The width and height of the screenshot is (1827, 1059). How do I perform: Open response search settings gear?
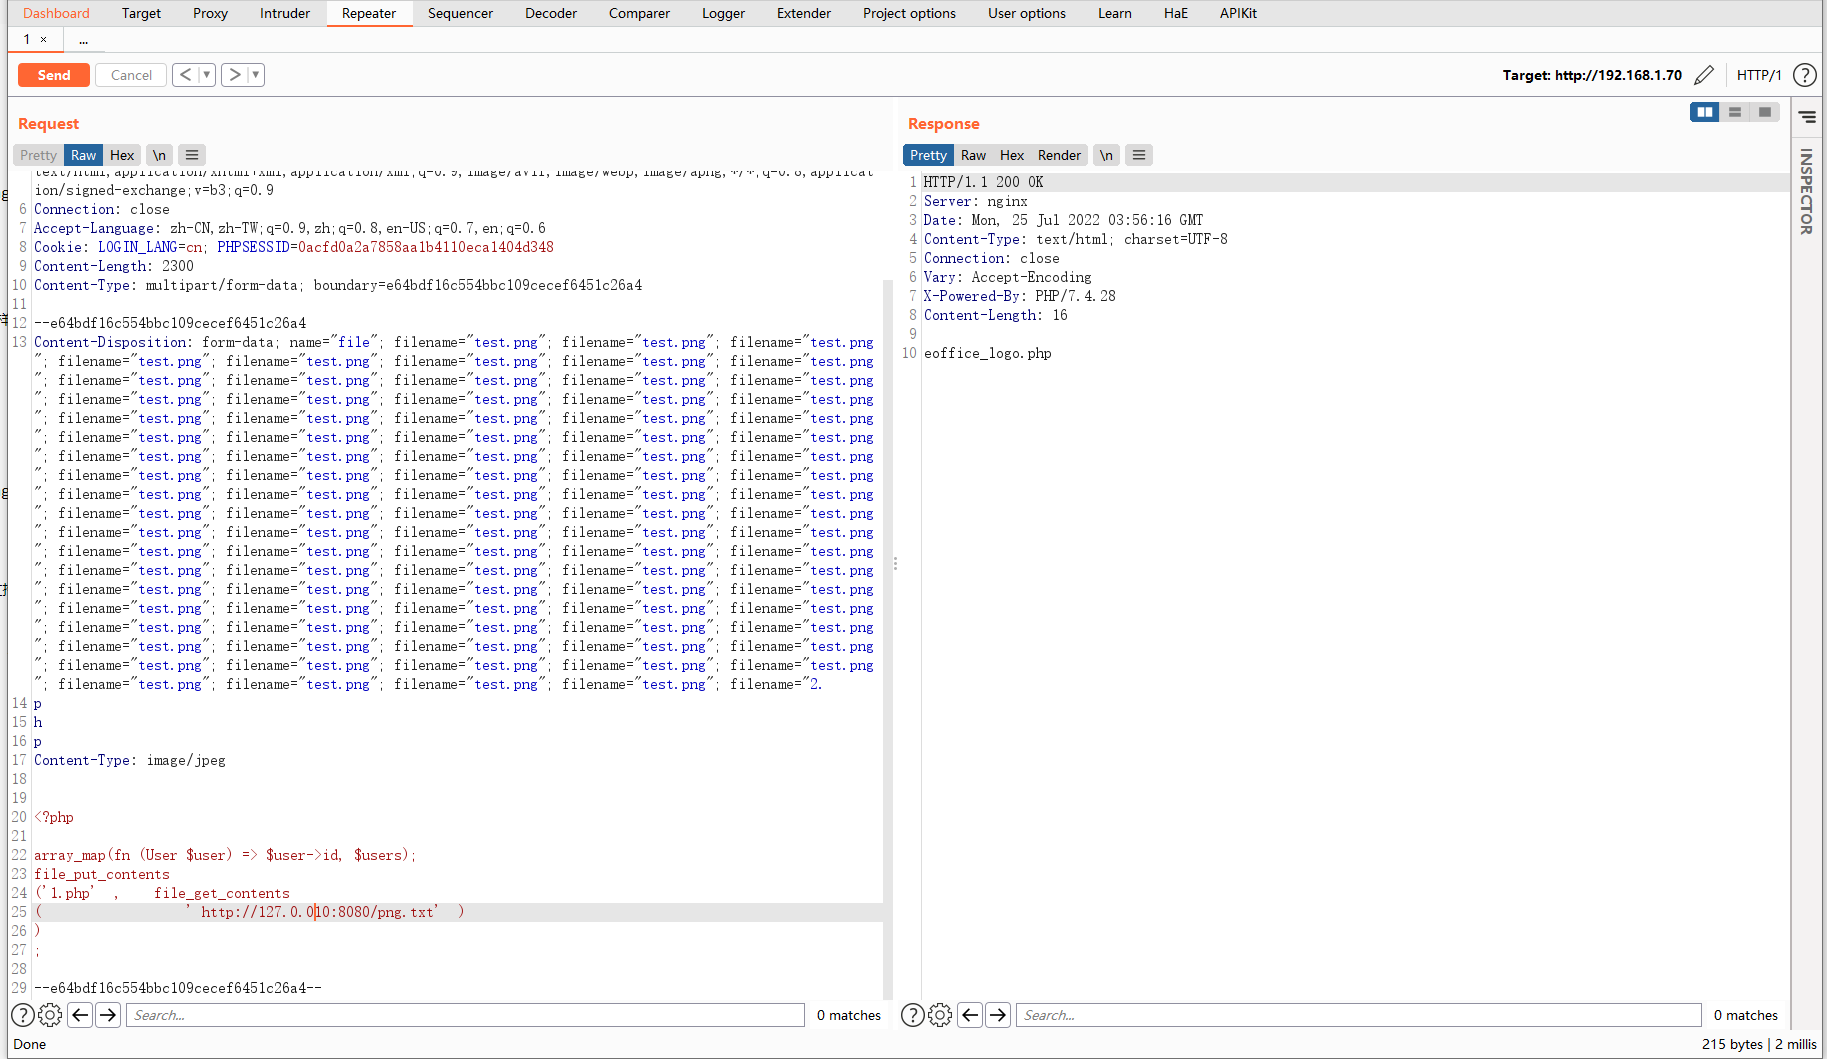(x=940, y=1015)
